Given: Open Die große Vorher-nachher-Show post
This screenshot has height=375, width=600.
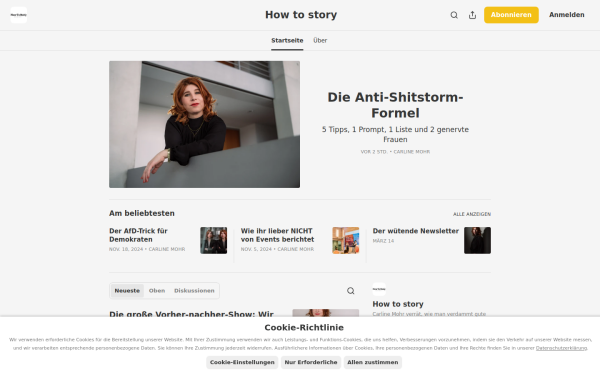Looking at the screenshot, I should [x=191, y=314].
